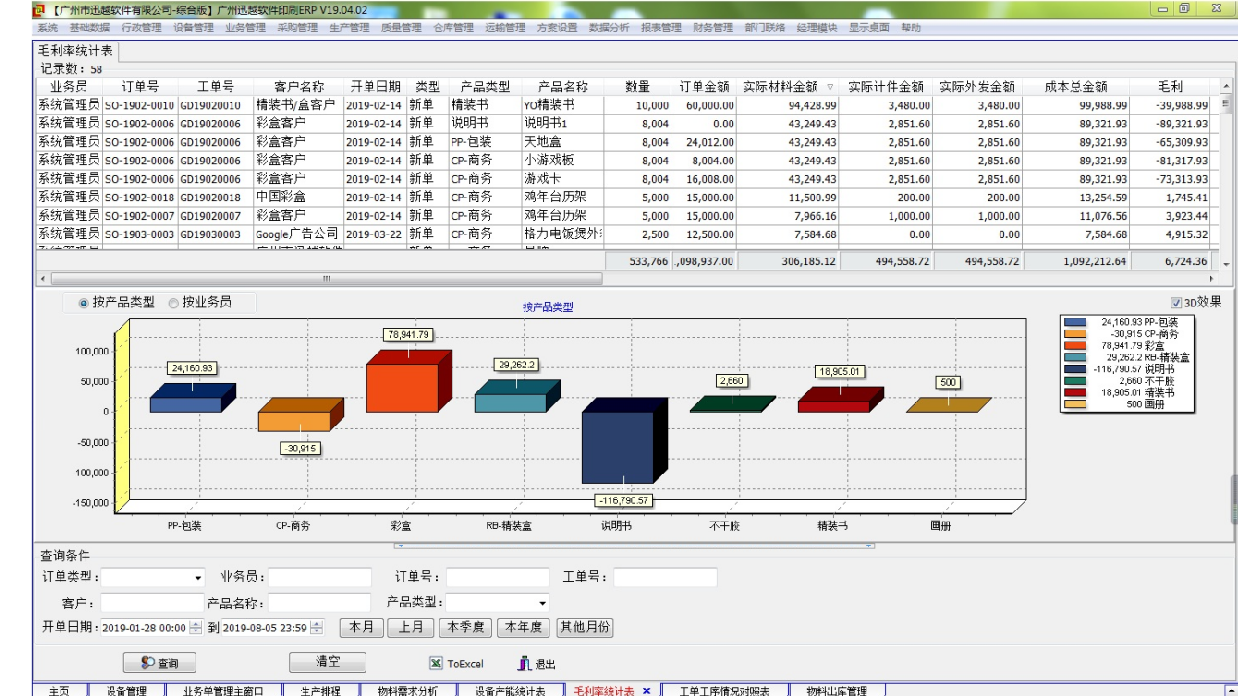The width and height of the screenshot is (1239, 697).
Task: Open the 产品类型 filter dropdown
Action: coord(543,603)
